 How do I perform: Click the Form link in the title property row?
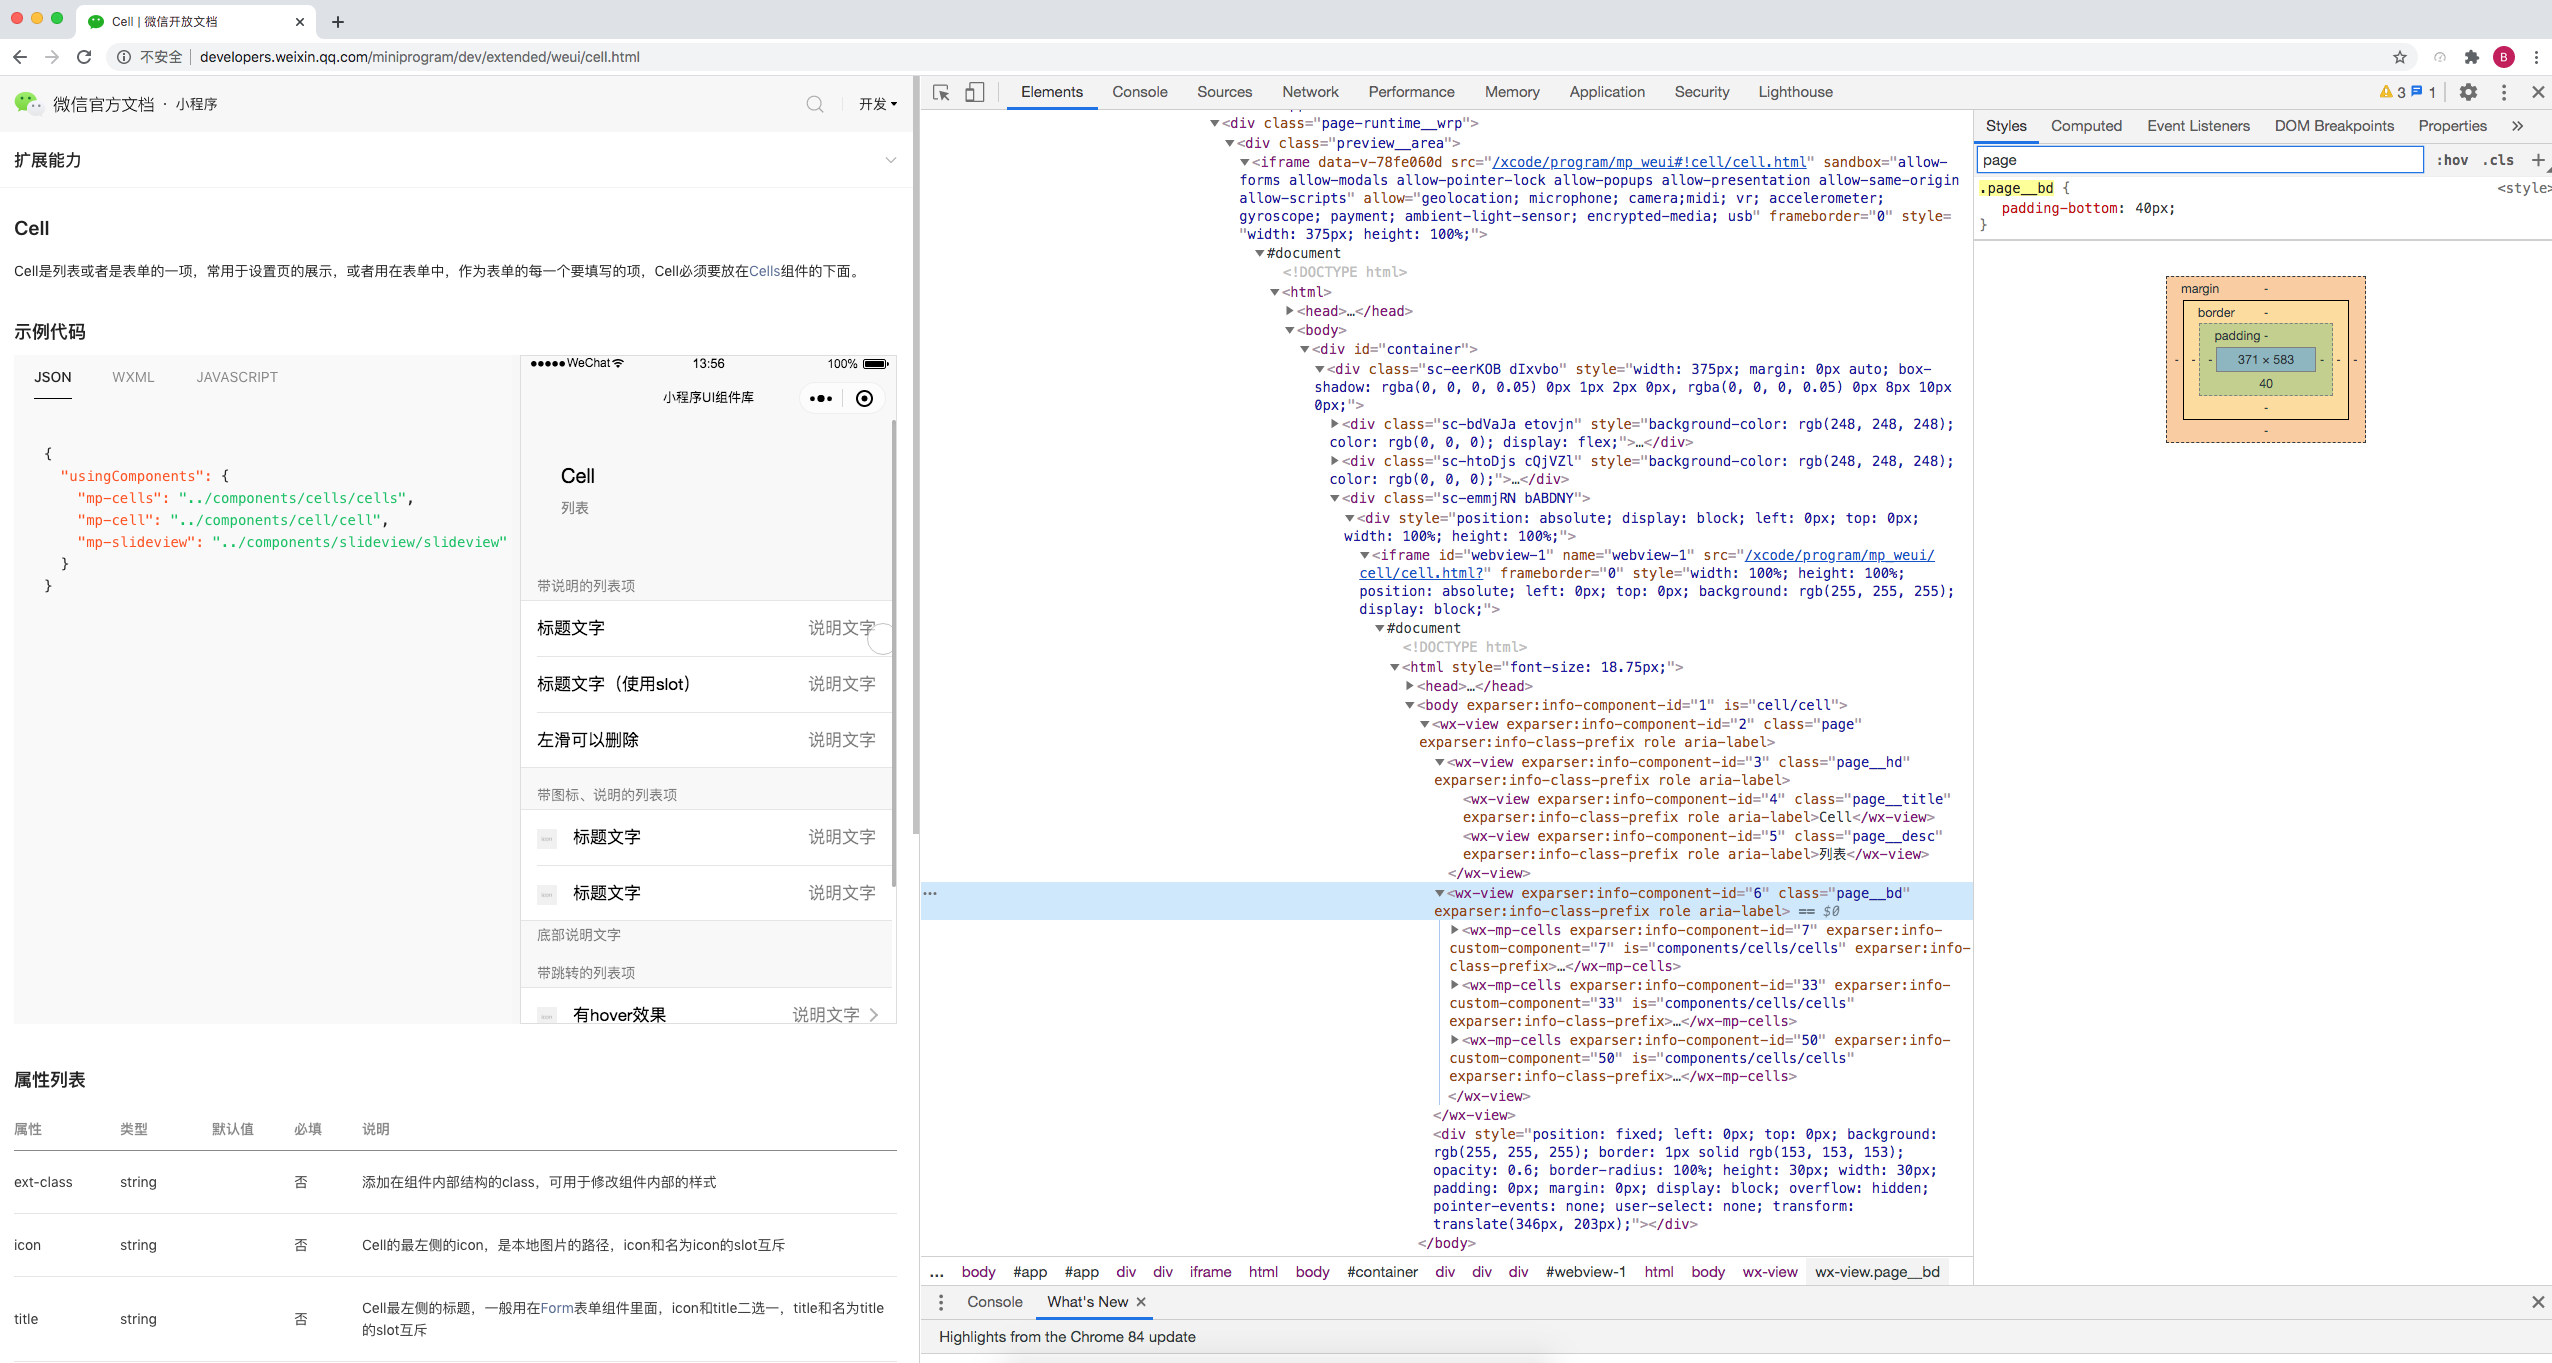(x=556, y=1308)
